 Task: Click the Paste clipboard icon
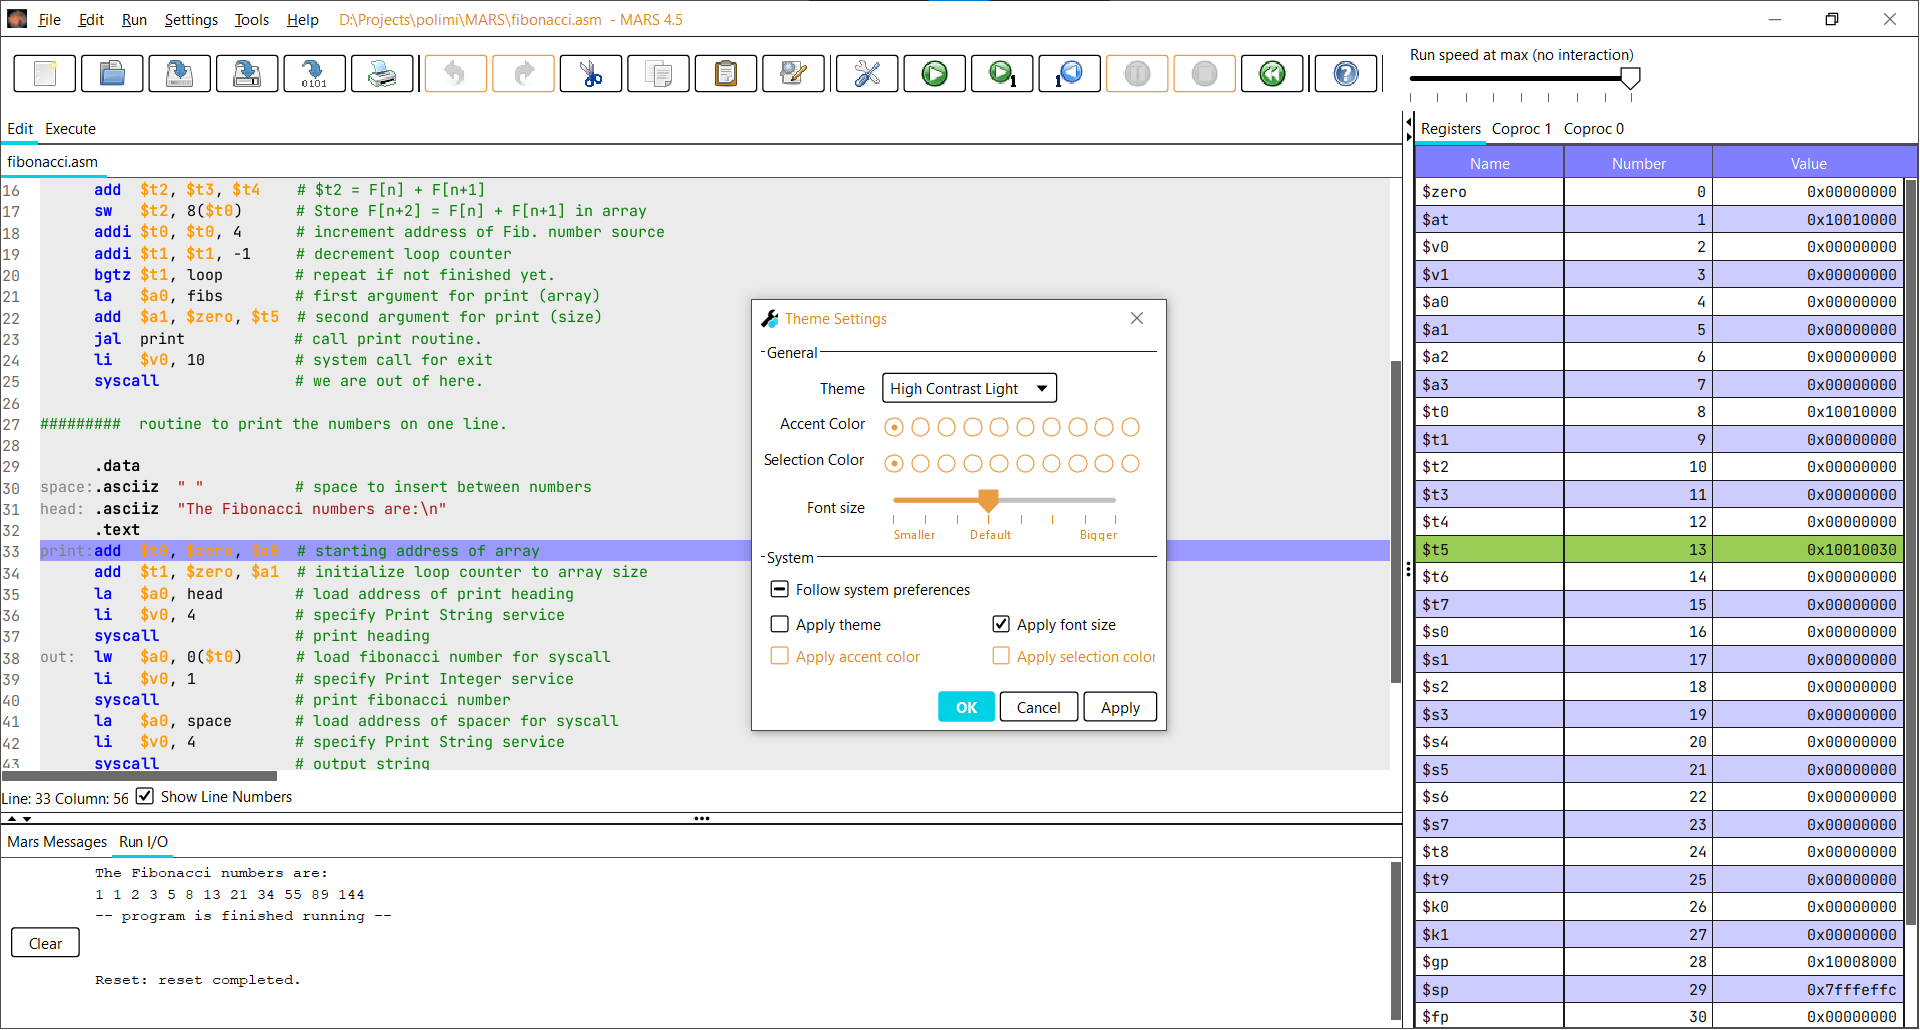click(726, 73)
